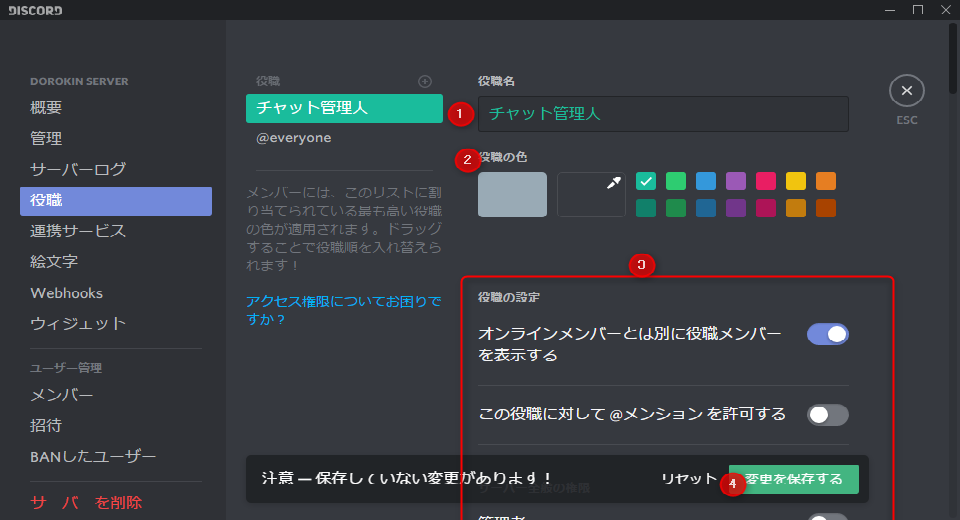Viewport: 960px width, 520px height.
Task: Click the role name input field
Action: 663,114
